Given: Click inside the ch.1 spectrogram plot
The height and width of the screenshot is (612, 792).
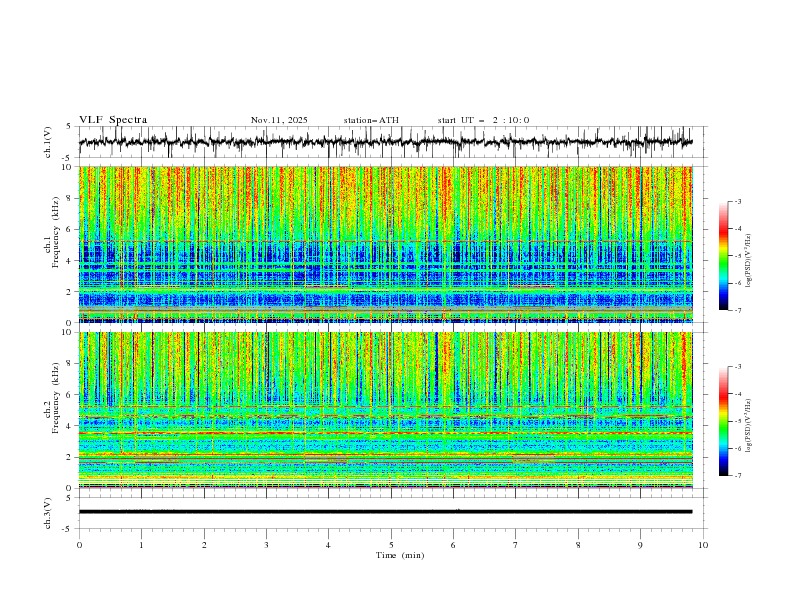Looking at the screenshot, I should pos(386,244).
